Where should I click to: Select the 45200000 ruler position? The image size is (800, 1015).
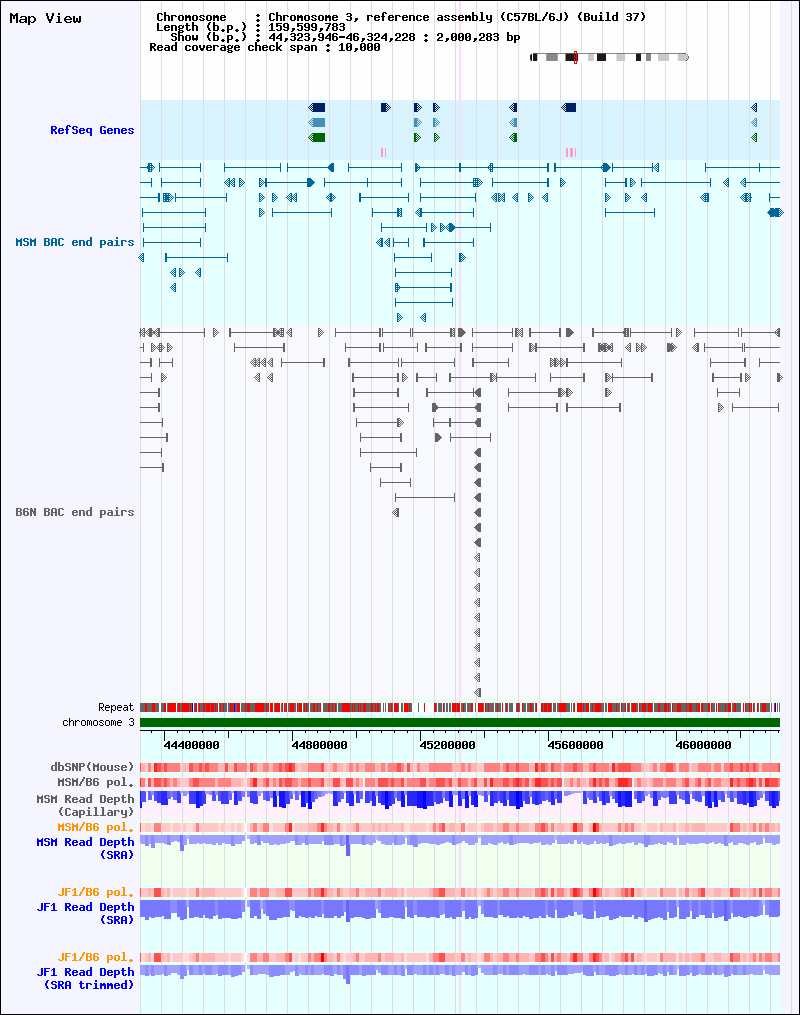448,745
